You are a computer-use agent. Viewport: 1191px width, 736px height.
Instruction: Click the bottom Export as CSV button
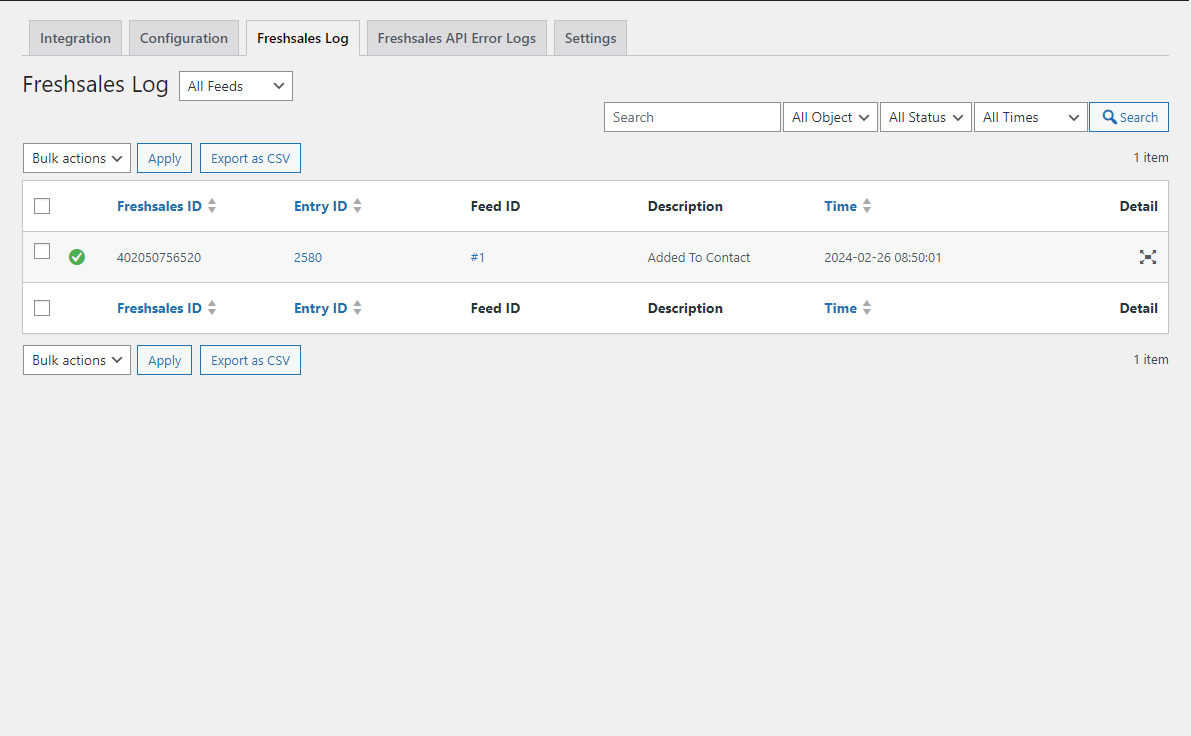251,360
